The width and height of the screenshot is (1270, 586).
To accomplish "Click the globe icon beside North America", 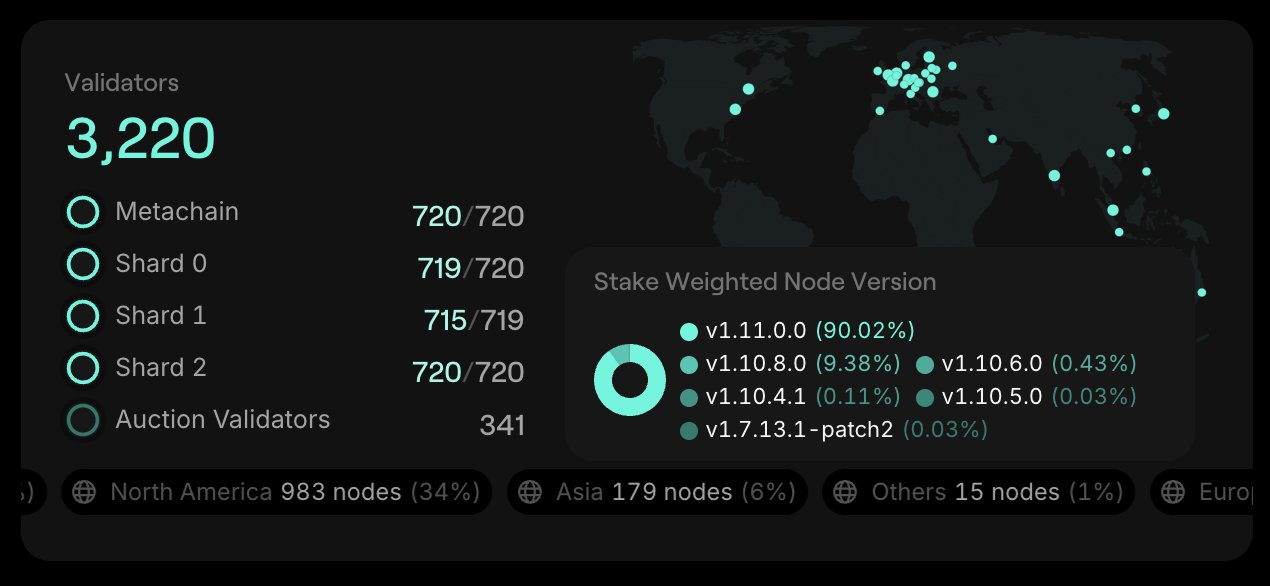I will click(85, 492).
